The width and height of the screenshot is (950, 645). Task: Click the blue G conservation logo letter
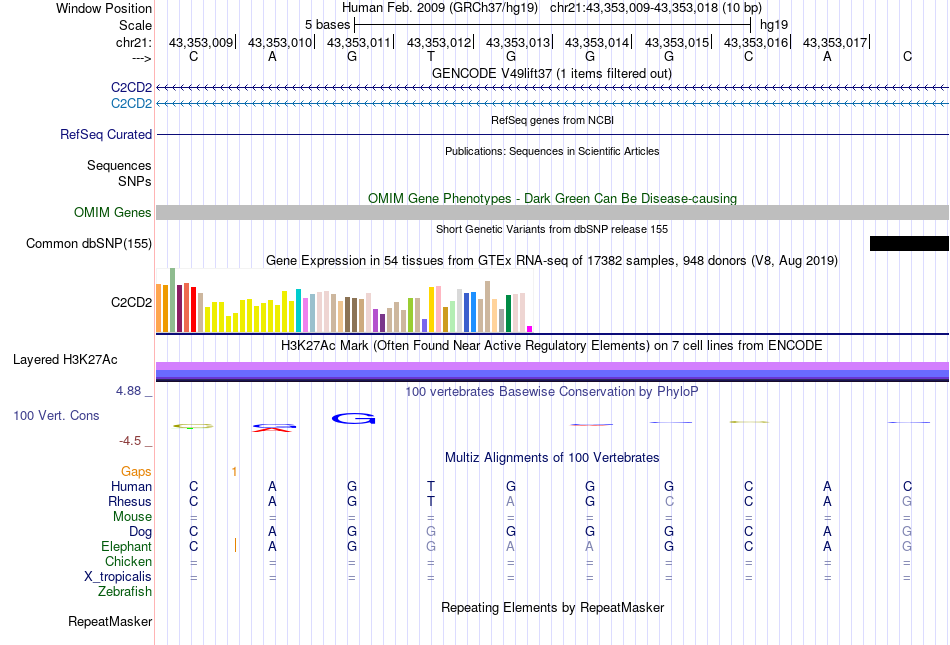tap(354, 418)
